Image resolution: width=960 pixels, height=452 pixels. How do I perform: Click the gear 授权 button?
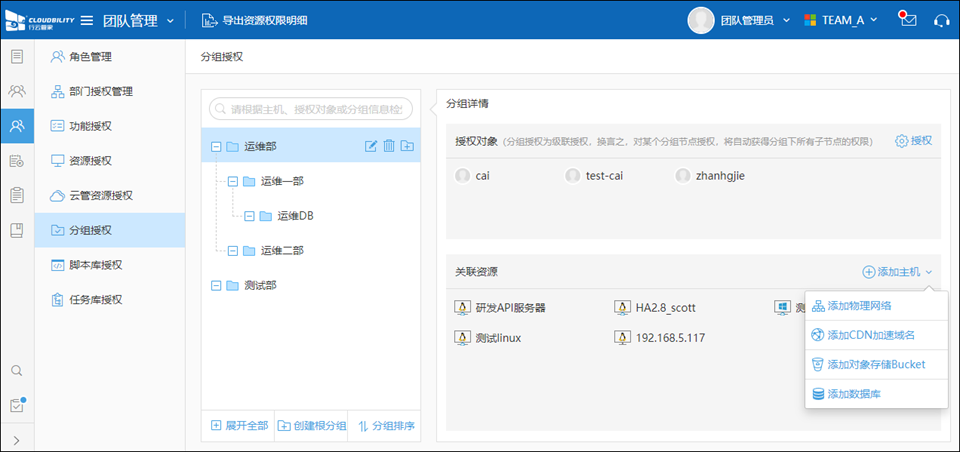tap(913, 141)
